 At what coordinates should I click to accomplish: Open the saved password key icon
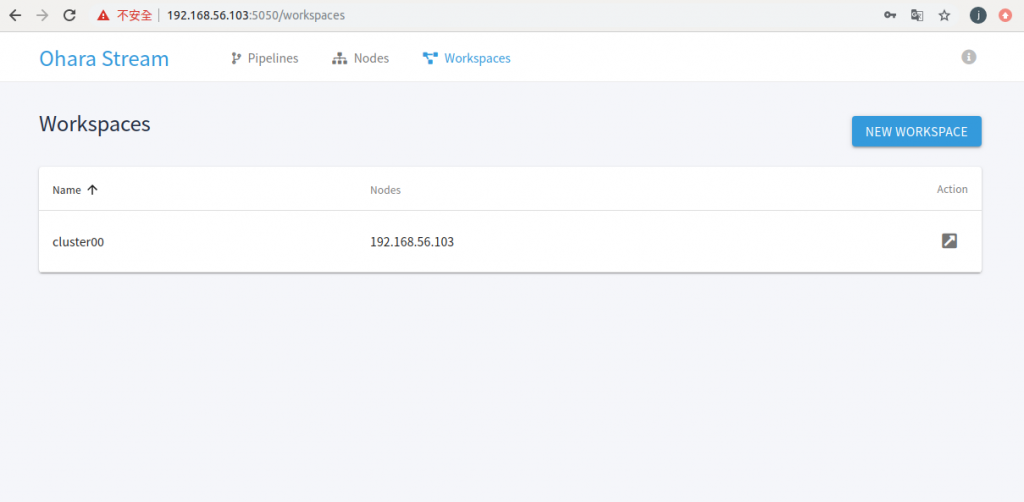point(890,16)
